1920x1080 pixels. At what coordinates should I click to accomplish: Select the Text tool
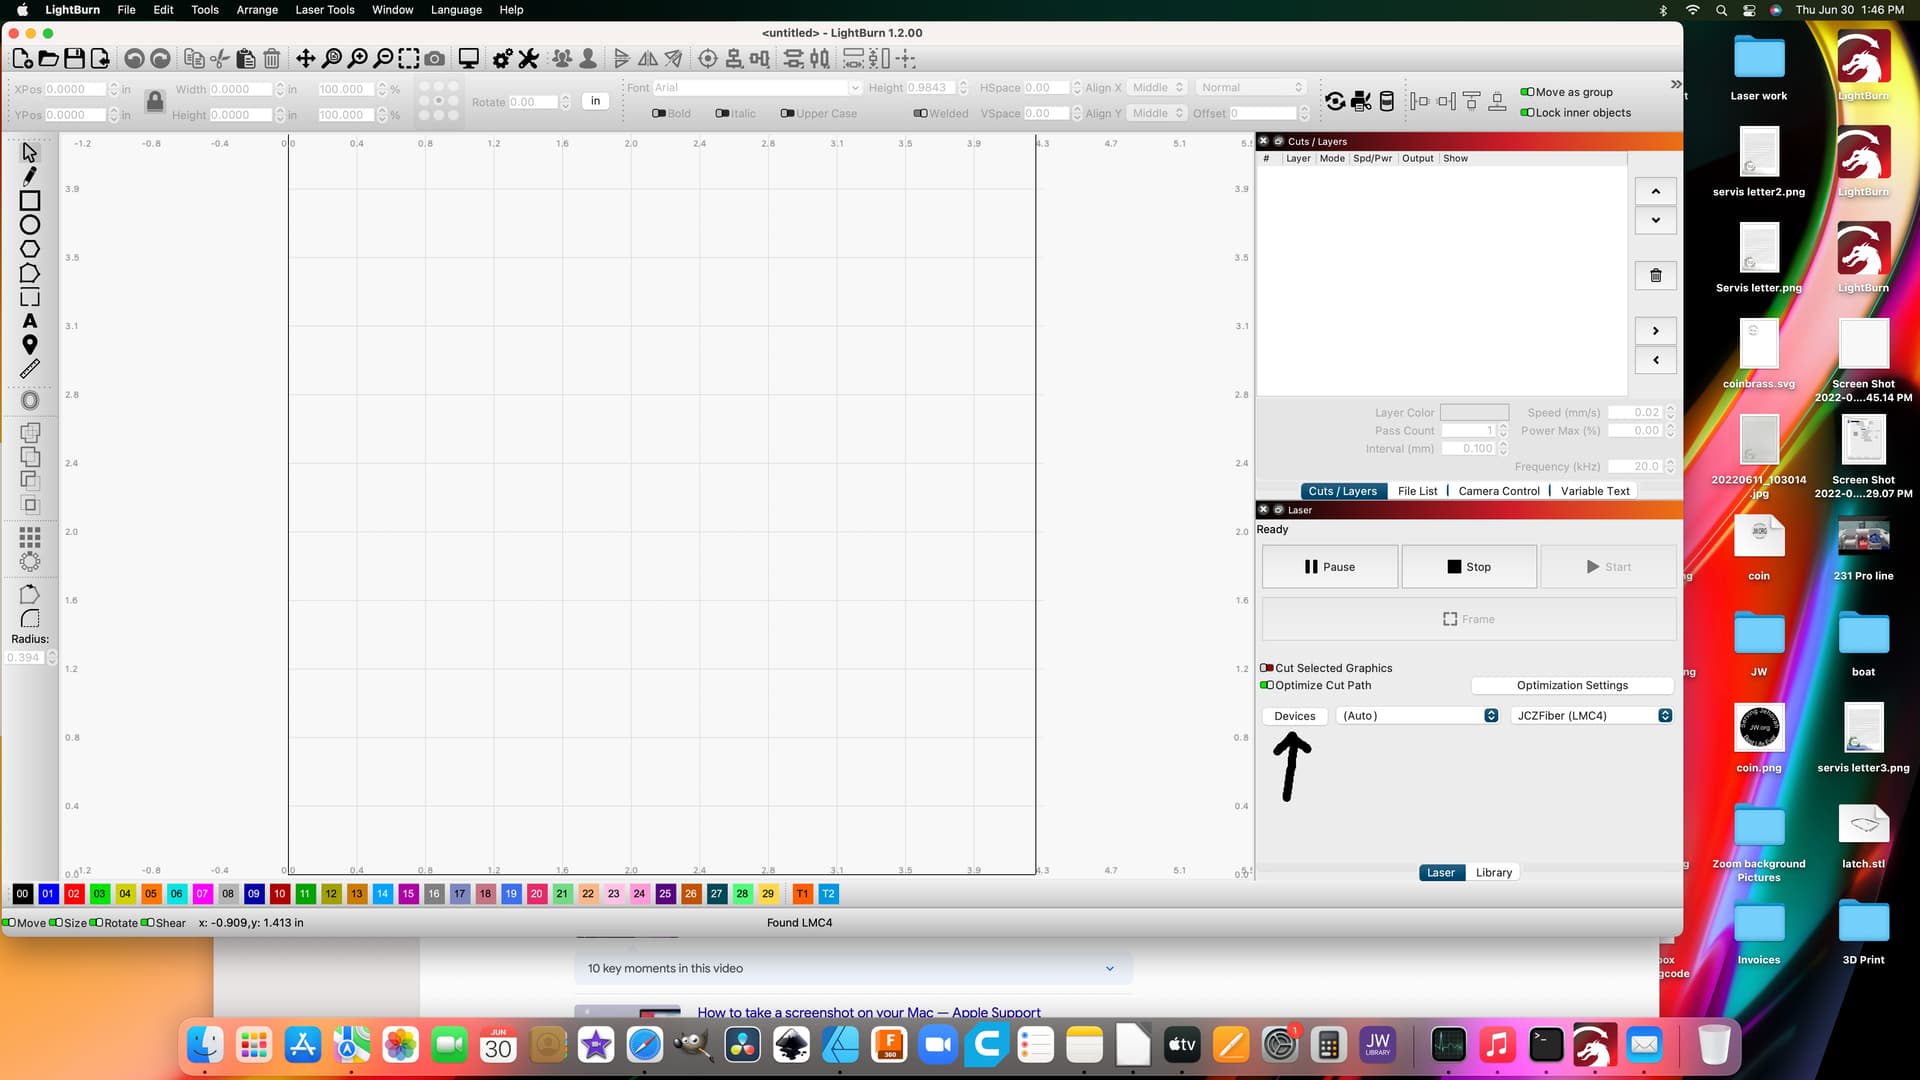pyautogui.click(x=30, y=321)
